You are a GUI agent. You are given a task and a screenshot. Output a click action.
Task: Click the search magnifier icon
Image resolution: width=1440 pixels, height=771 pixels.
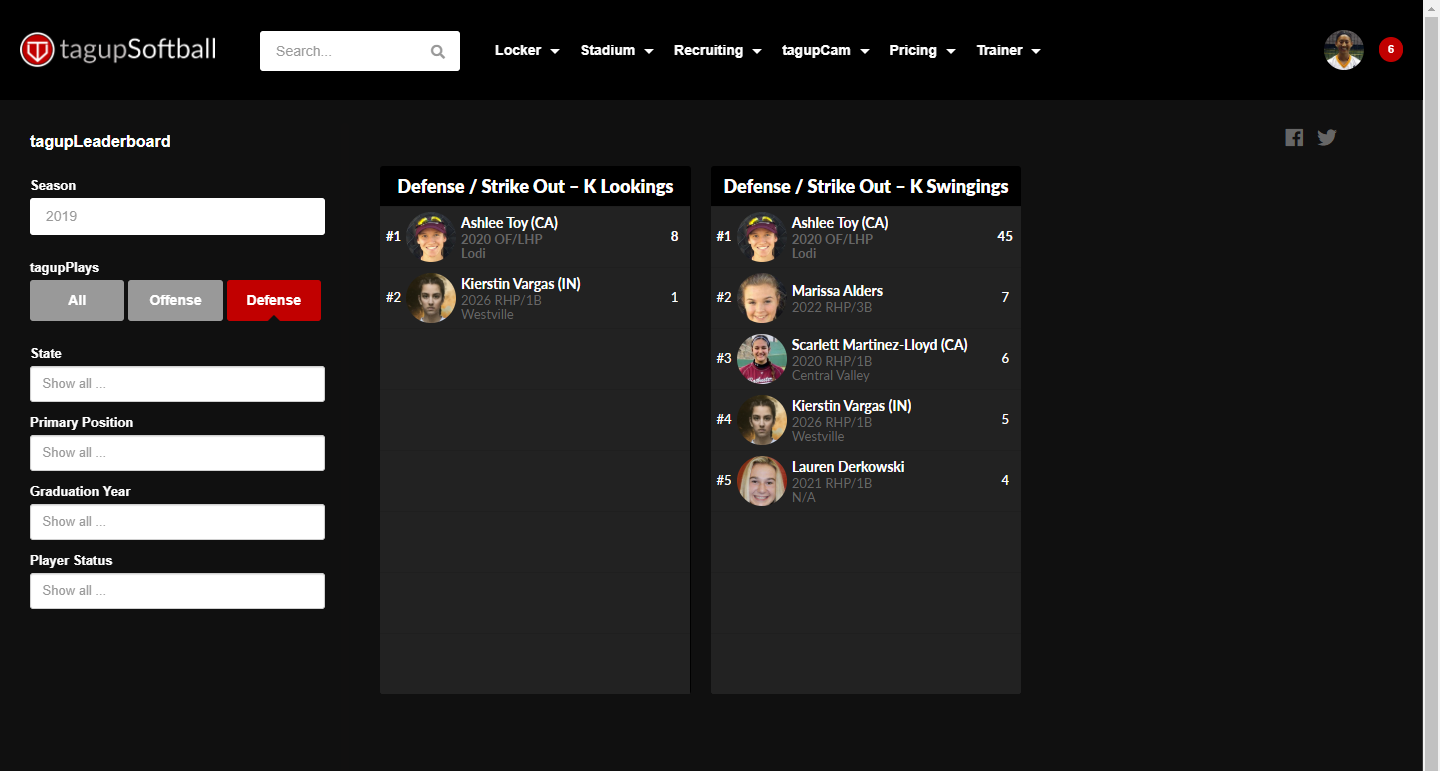click(x=437, y=52)
